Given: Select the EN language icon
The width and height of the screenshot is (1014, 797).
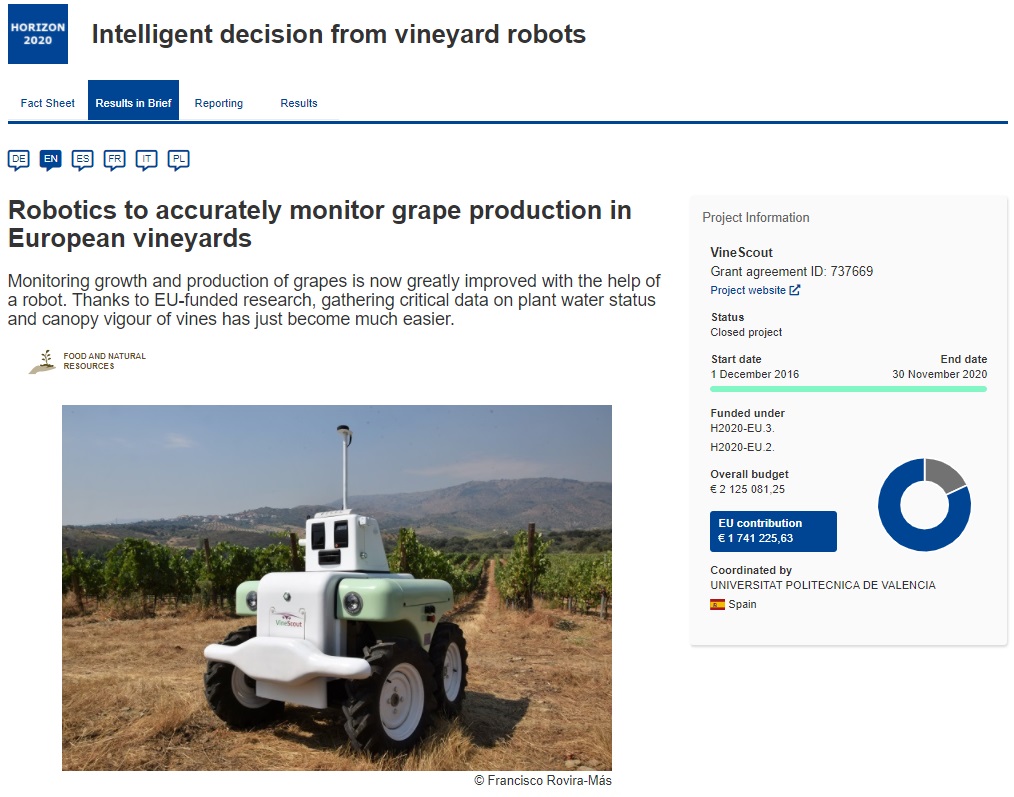Looking at the screenshot, I should tap(50, 159).
